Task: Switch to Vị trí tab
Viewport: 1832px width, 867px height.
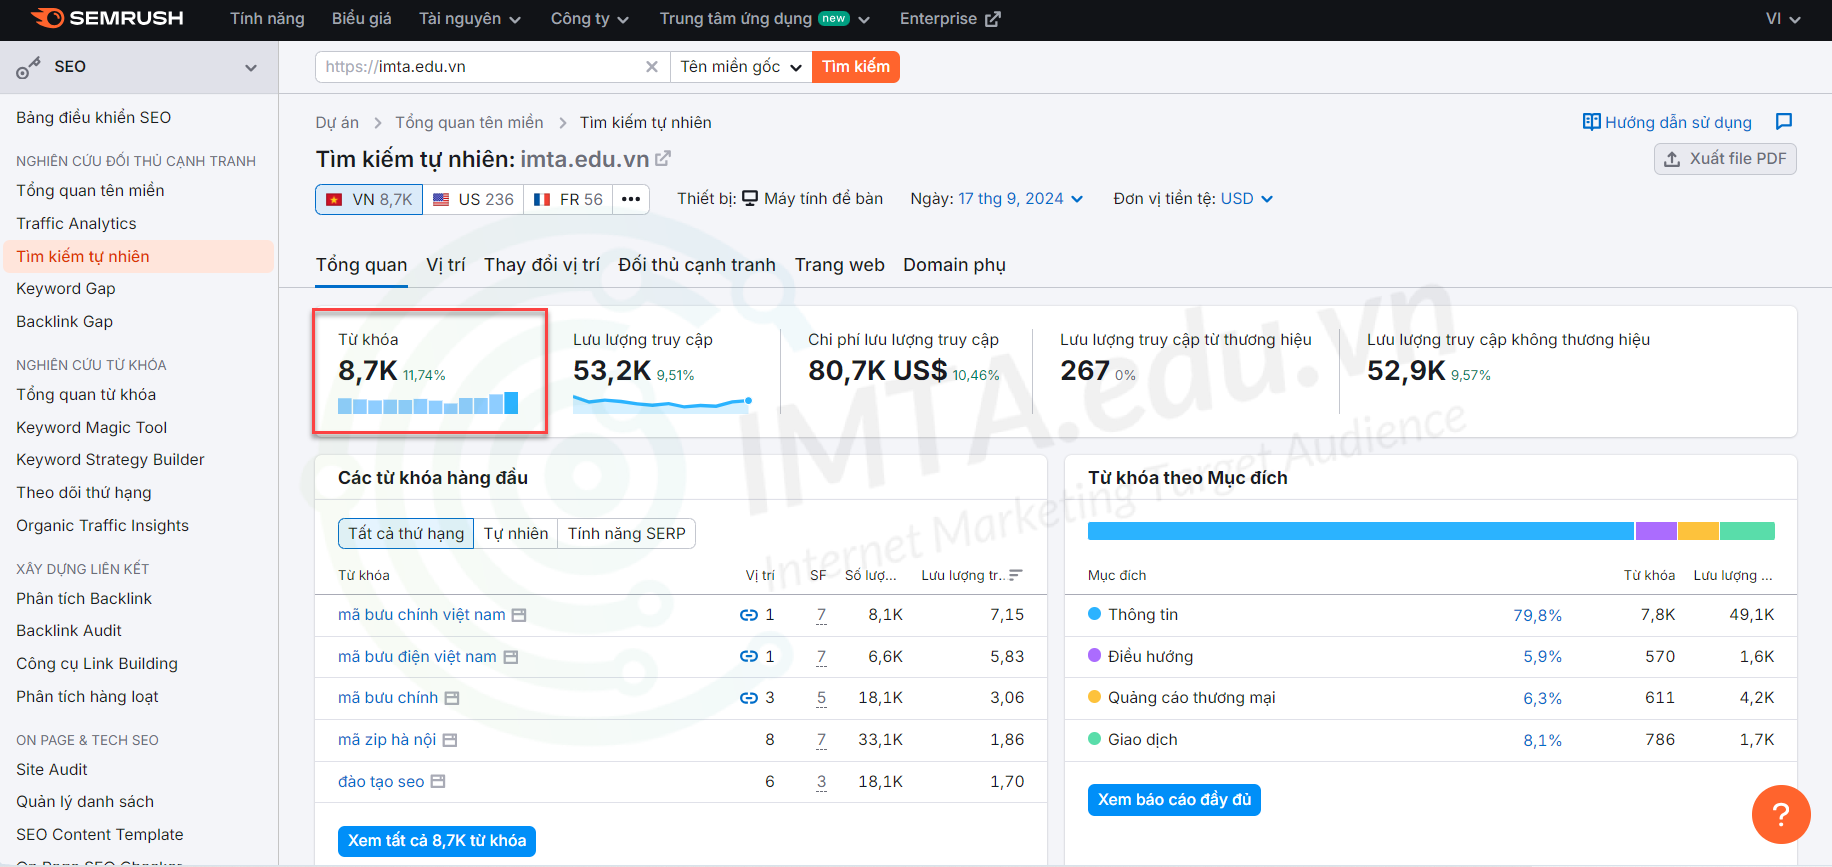Action: click(x=446, y=265)
